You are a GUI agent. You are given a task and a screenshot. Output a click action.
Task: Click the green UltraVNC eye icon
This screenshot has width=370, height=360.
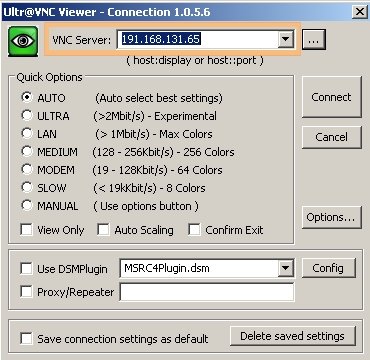pos(23,41)
